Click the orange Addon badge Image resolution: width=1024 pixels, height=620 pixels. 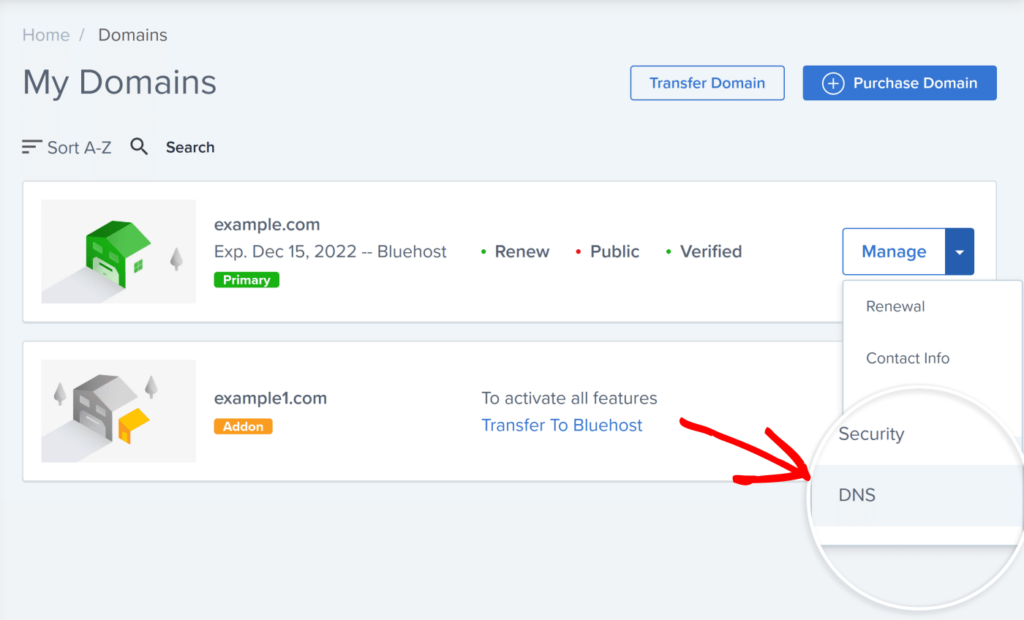point(243,426)
